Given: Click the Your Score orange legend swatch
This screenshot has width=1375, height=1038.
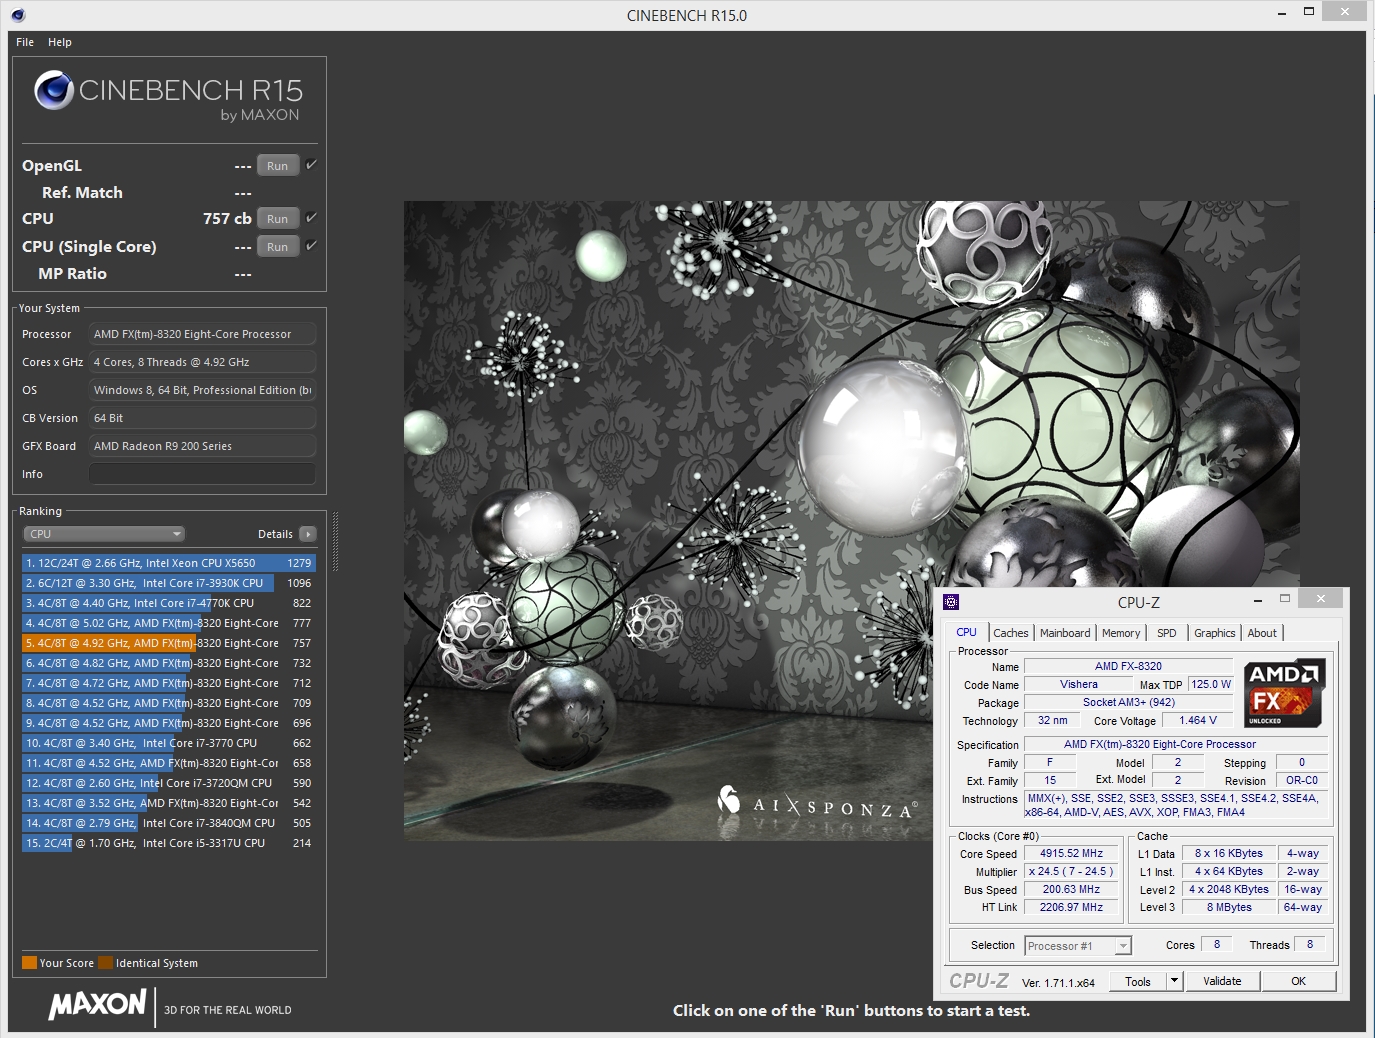Looking at the screenshot, I should coord(29,963).
